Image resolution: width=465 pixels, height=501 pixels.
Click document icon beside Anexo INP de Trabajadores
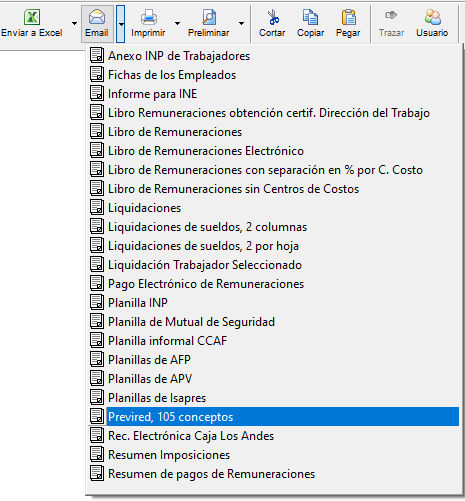(97, 55)
